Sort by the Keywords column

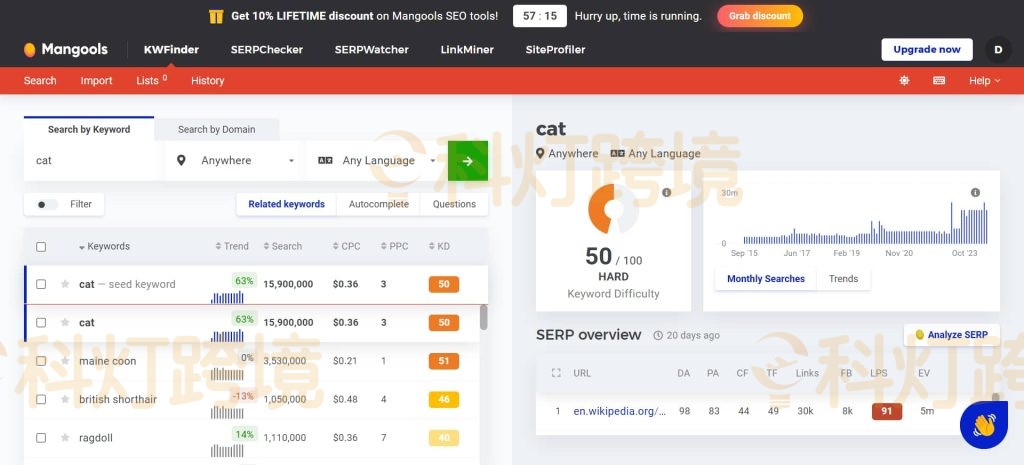pyautogui.click(x=104, y=246)
